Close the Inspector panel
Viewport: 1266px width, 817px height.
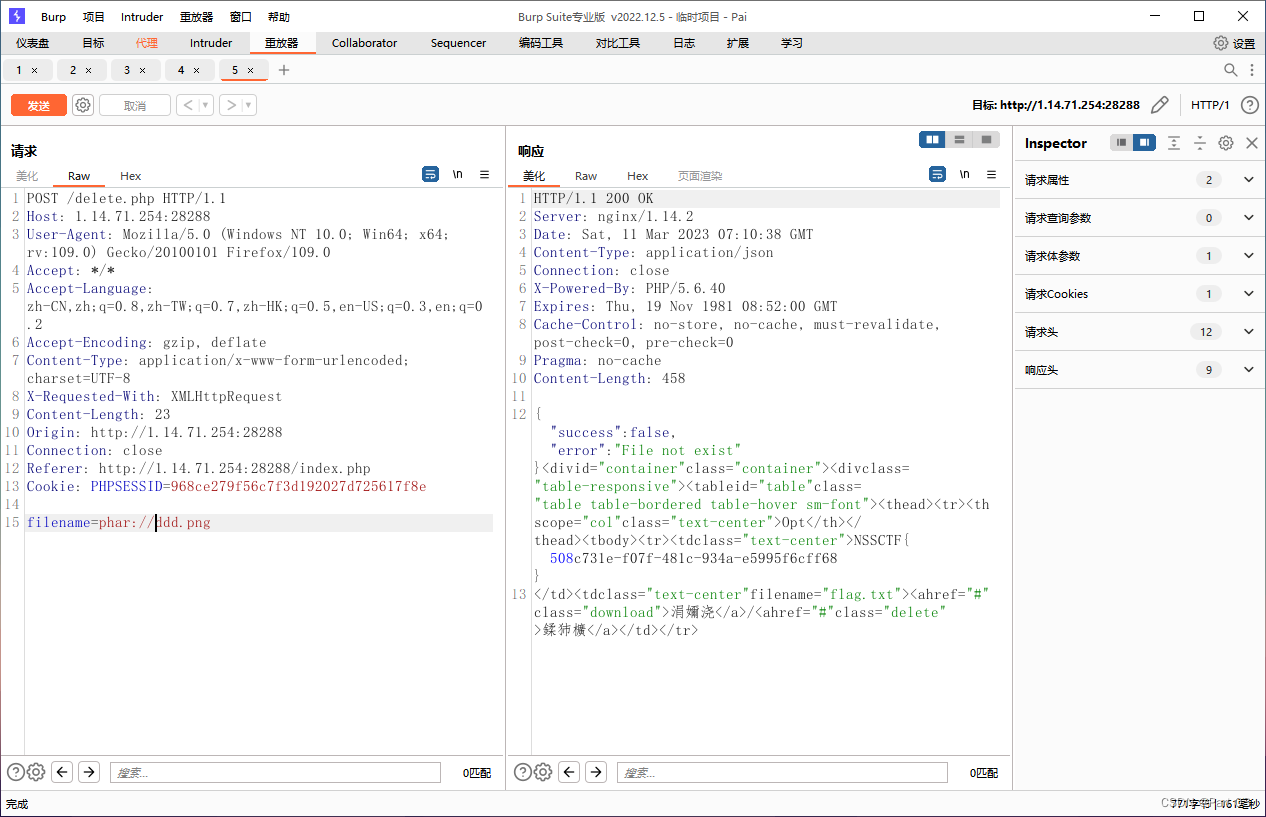[x=1252, y=143]
